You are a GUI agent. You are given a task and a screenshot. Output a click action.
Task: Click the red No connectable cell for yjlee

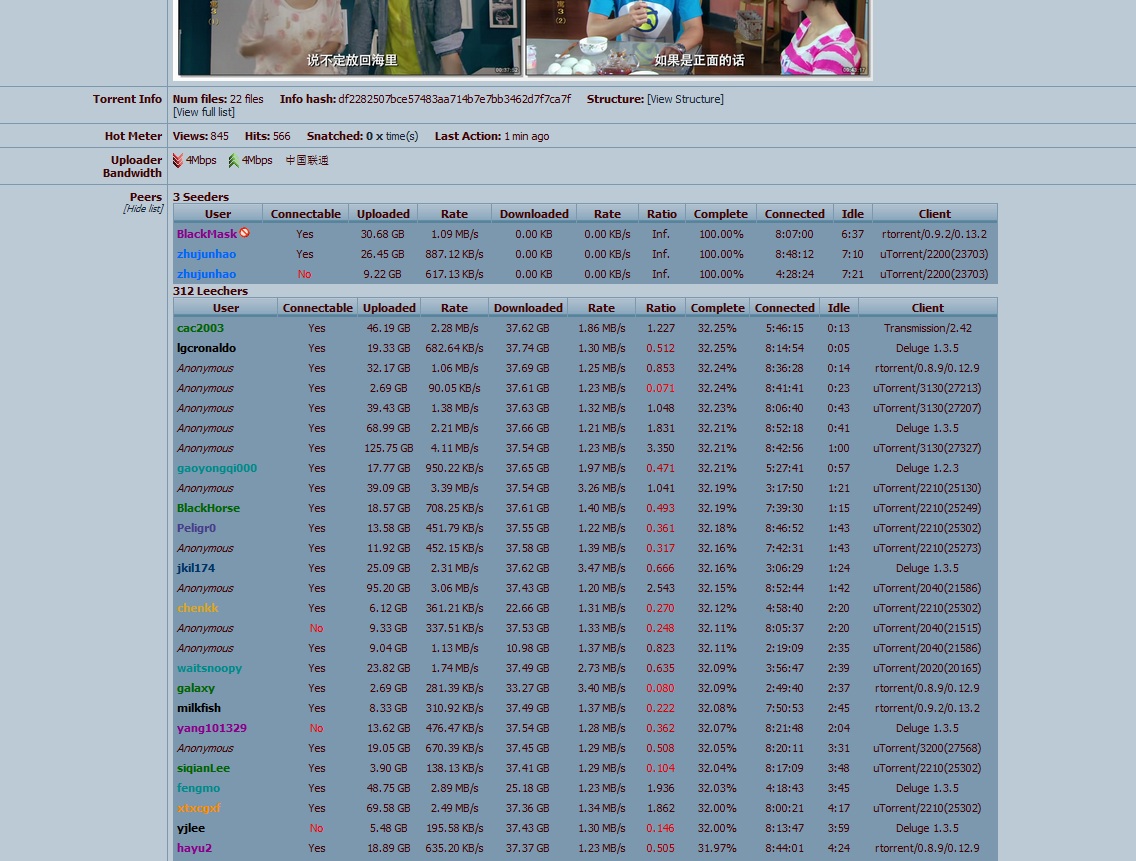click(317, 828)
